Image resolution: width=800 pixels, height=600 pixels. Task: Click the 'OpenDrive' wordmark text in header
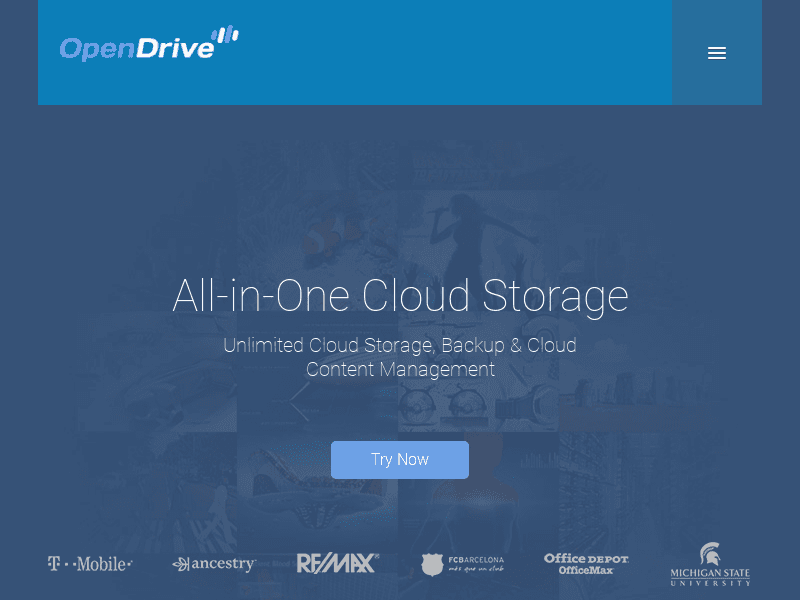pyautogui.click(x=135, y=45)
